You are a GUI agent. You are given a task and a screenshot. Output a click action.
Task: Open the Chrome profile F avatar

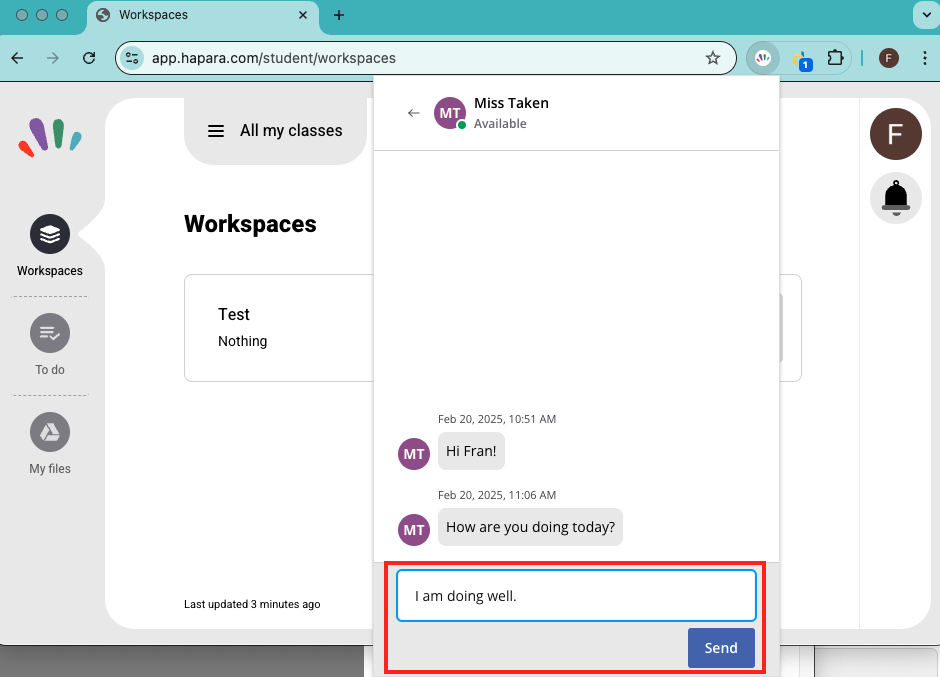tap(888, 58)
